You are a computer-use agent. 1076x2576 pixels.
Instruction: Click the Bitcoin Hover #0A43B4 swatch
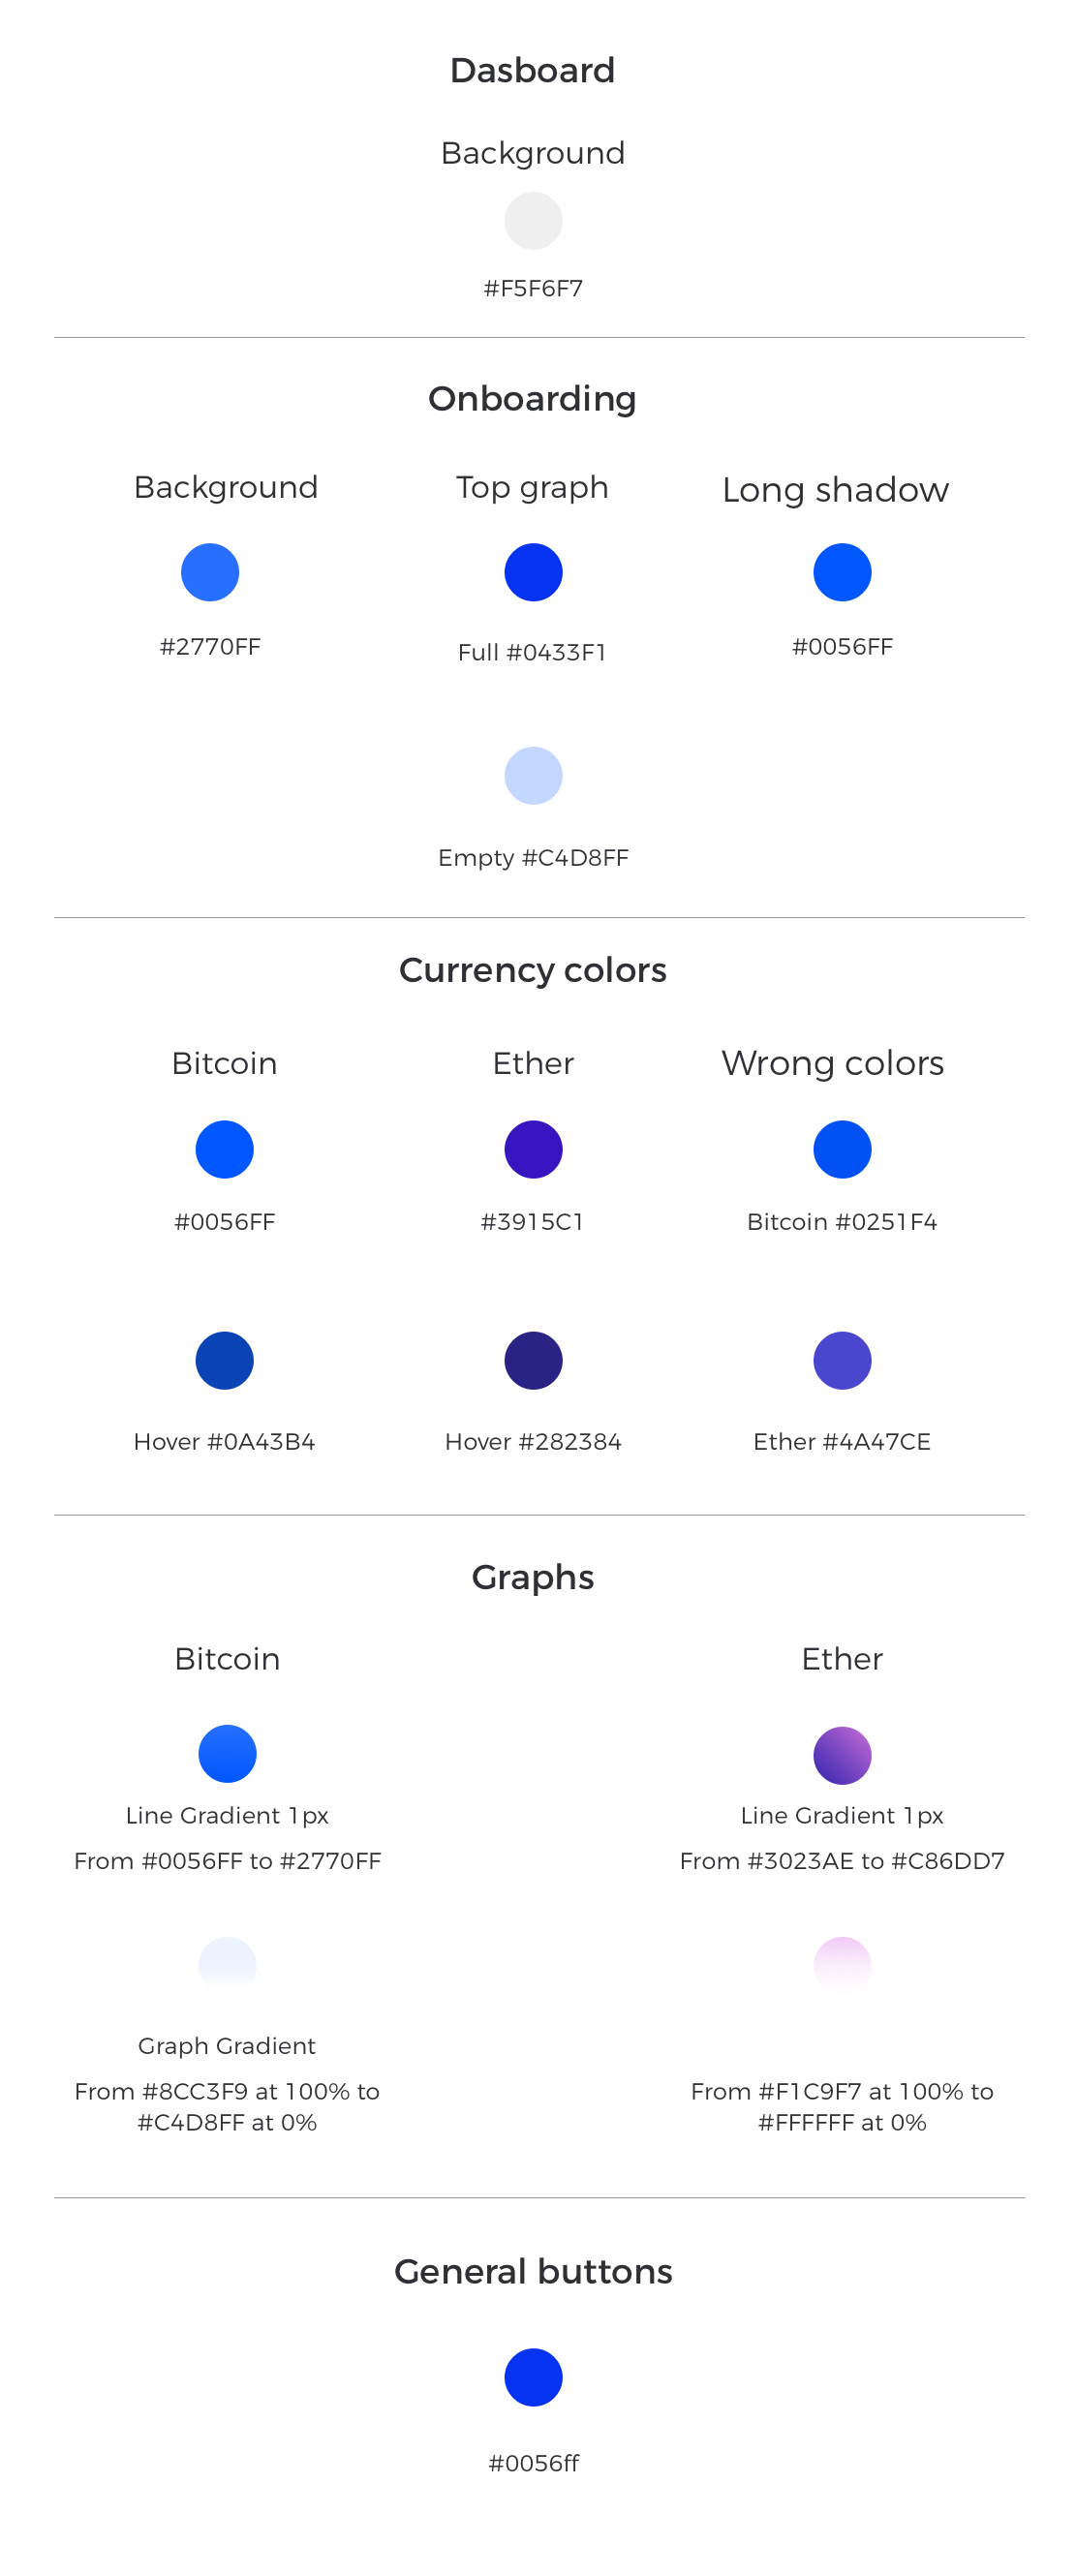(x=224, y=1360)
